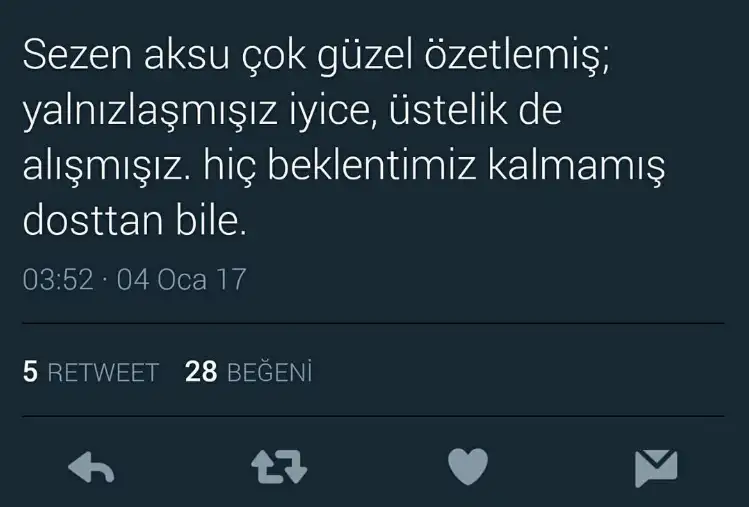Click the word "alışmışız." in the tweet
The height and width of the screenshot is (507, 749).
tap(106, 167)
